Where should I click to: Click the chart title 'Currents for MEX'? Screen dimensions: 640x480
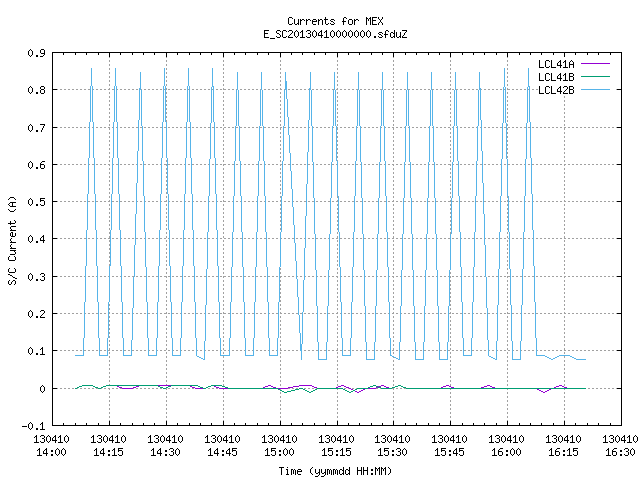click(335, 21)
